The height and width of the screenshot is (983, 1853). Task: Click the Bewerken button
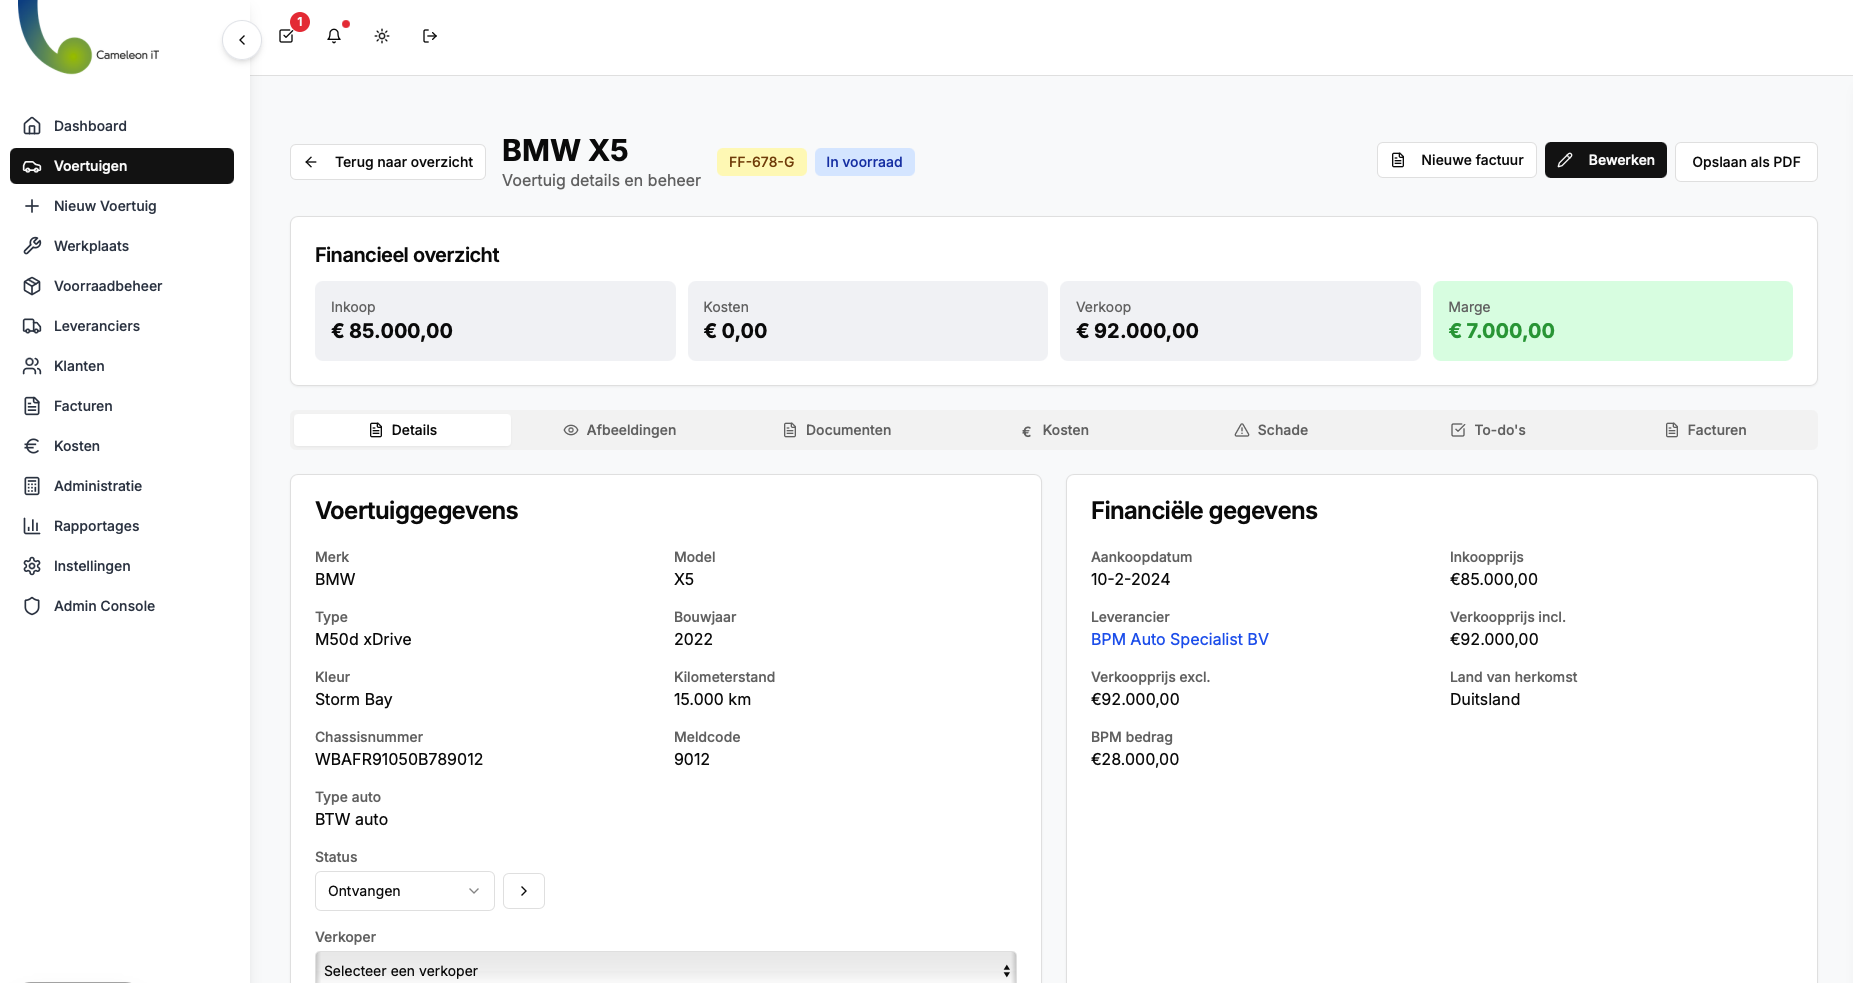(1605, 160)
